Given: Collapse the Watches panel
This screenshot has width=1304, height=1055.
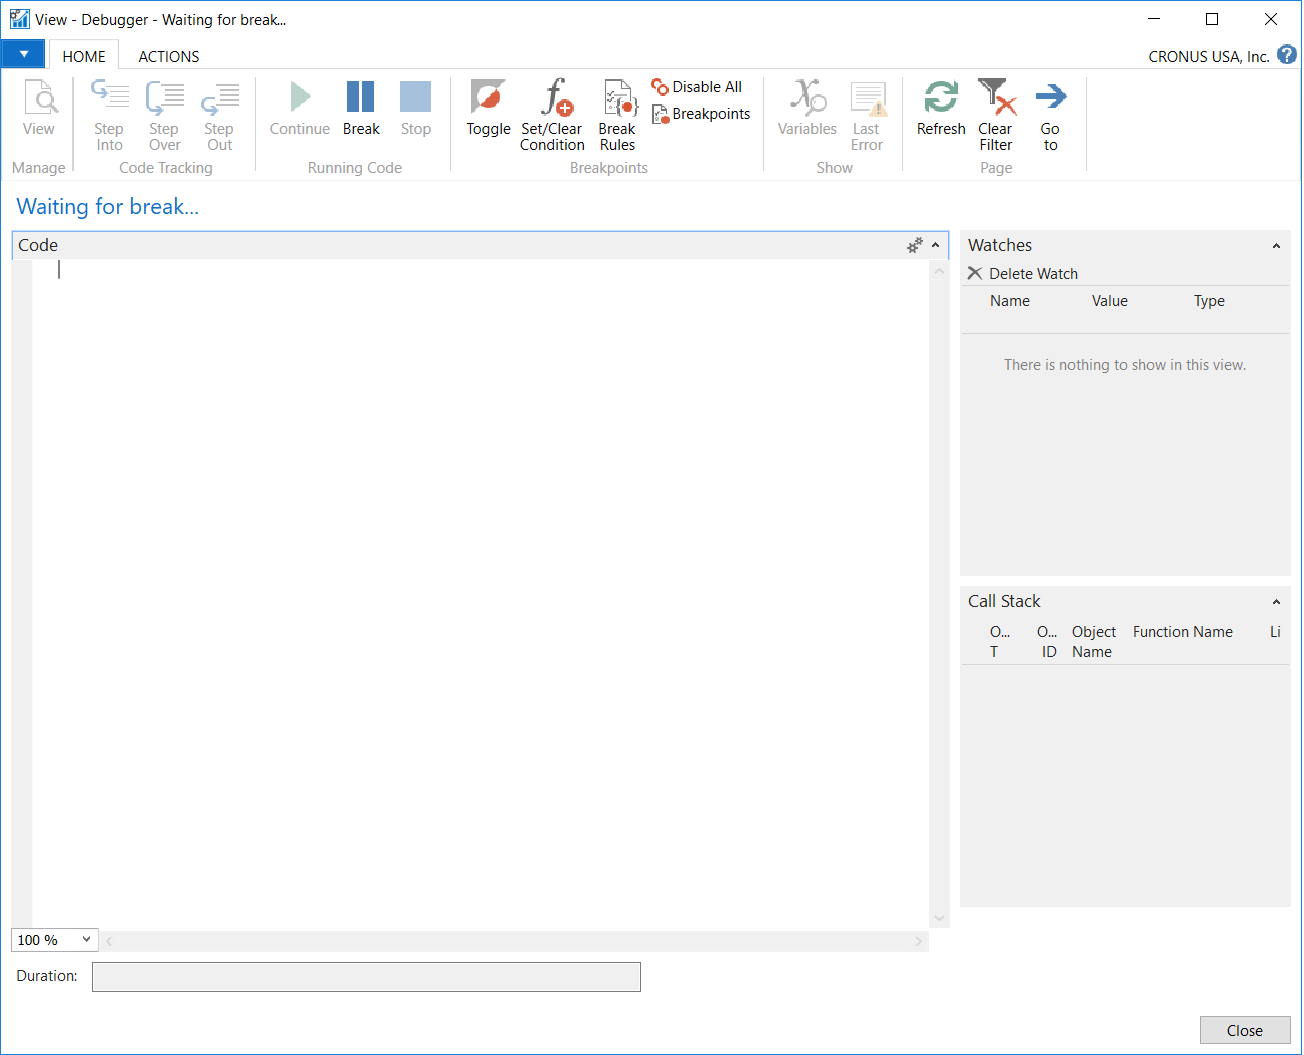Looking at the screenshot, I should (1276, 246).
